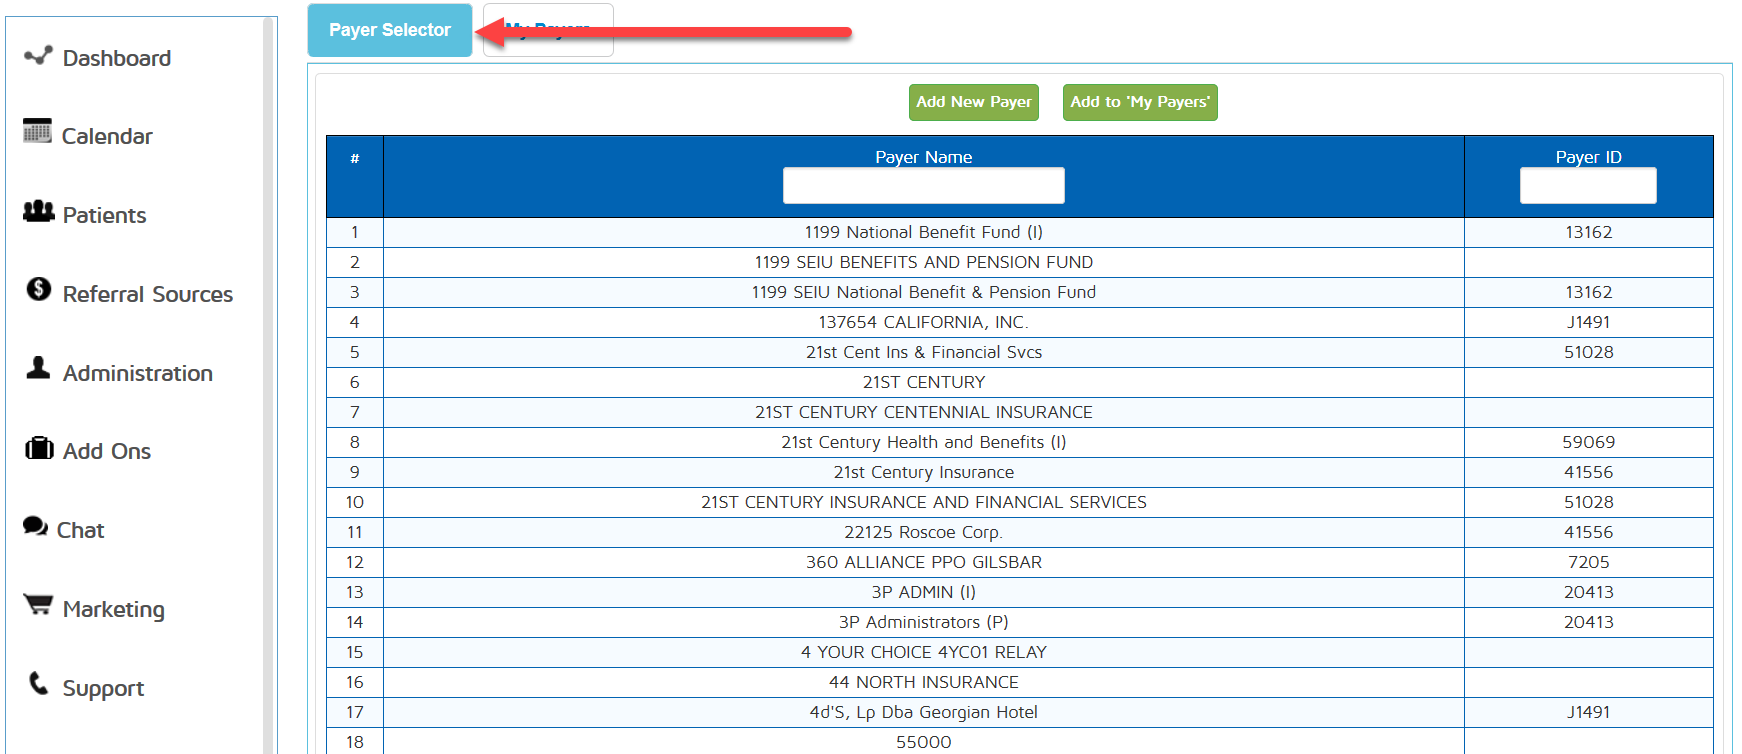1742x754 pixels.
Task: Open the Marketing shopping cart icon
Action: (x=38, y=605)
